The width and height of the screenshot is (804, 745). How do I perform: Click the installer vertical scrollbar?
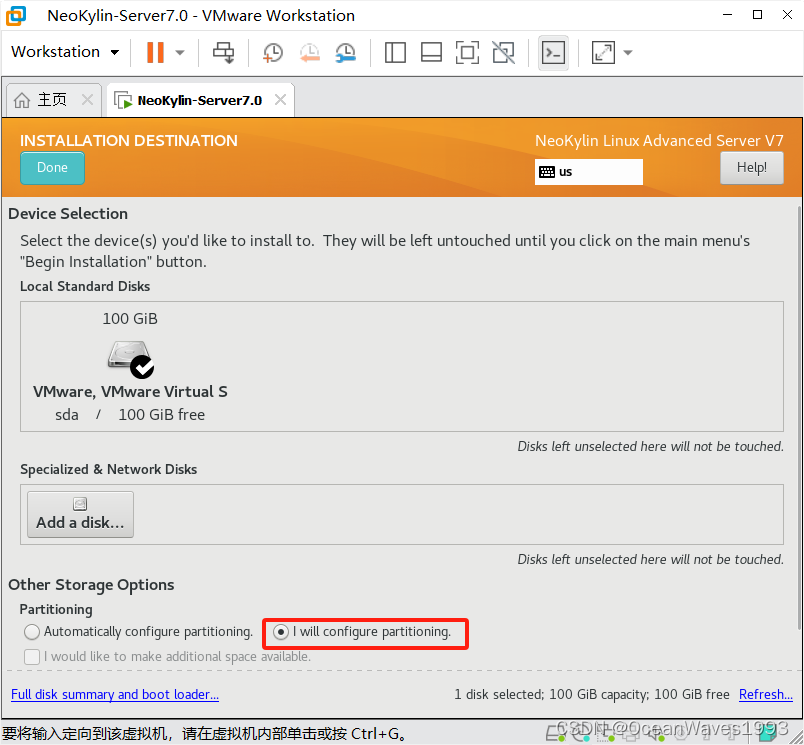click(800, 416)
